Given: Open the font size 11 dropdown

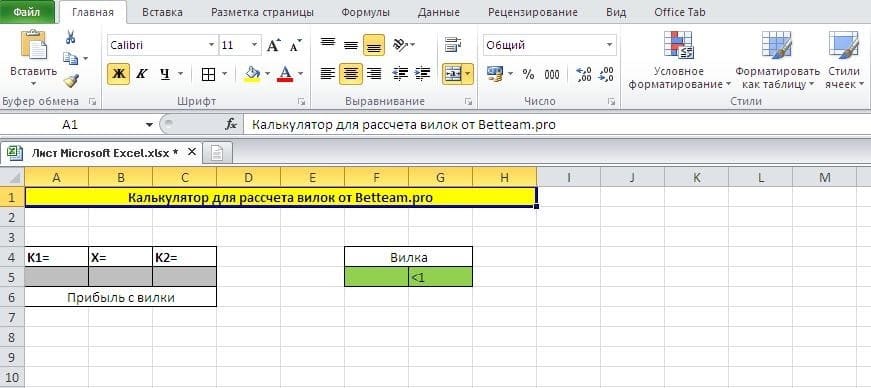Looking at the screenshot, I should (254, 45).
